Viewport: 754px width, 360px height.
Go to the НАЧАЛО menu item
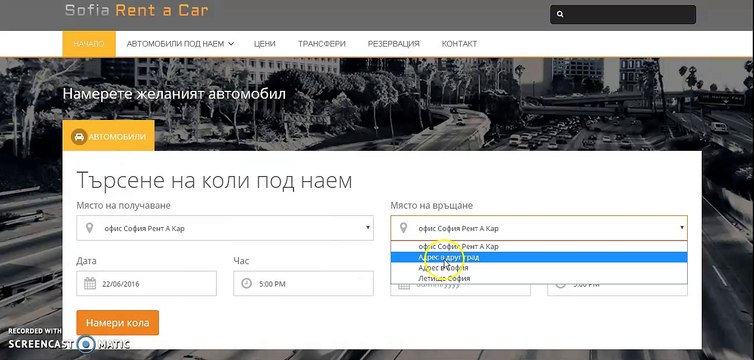(89, 44)
